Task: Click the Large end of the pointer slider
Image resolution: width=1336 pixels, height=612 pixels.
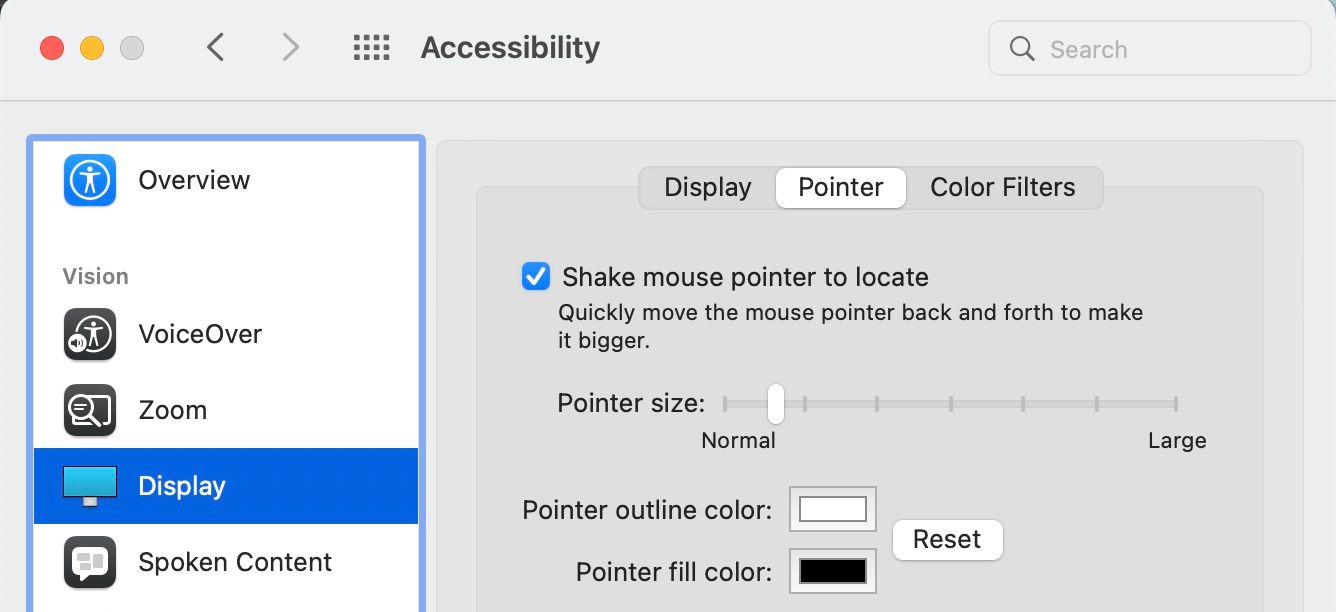Action: click(1176, 403)
